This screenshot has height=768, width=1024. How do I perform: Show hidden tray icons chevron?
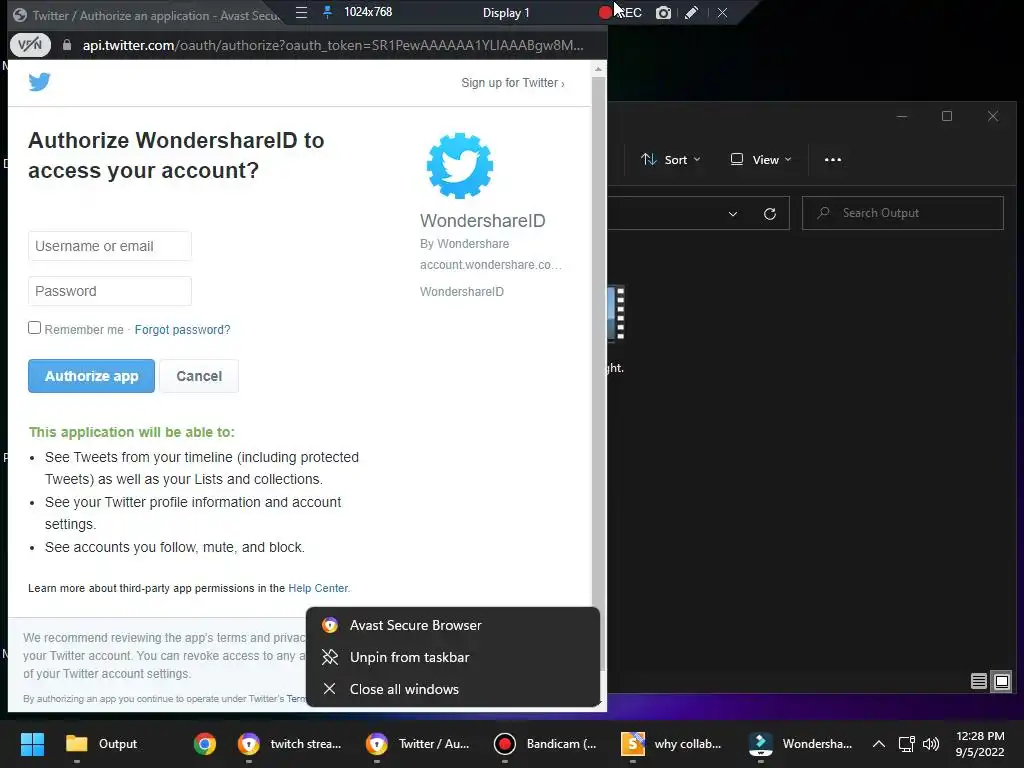[879, 744]
